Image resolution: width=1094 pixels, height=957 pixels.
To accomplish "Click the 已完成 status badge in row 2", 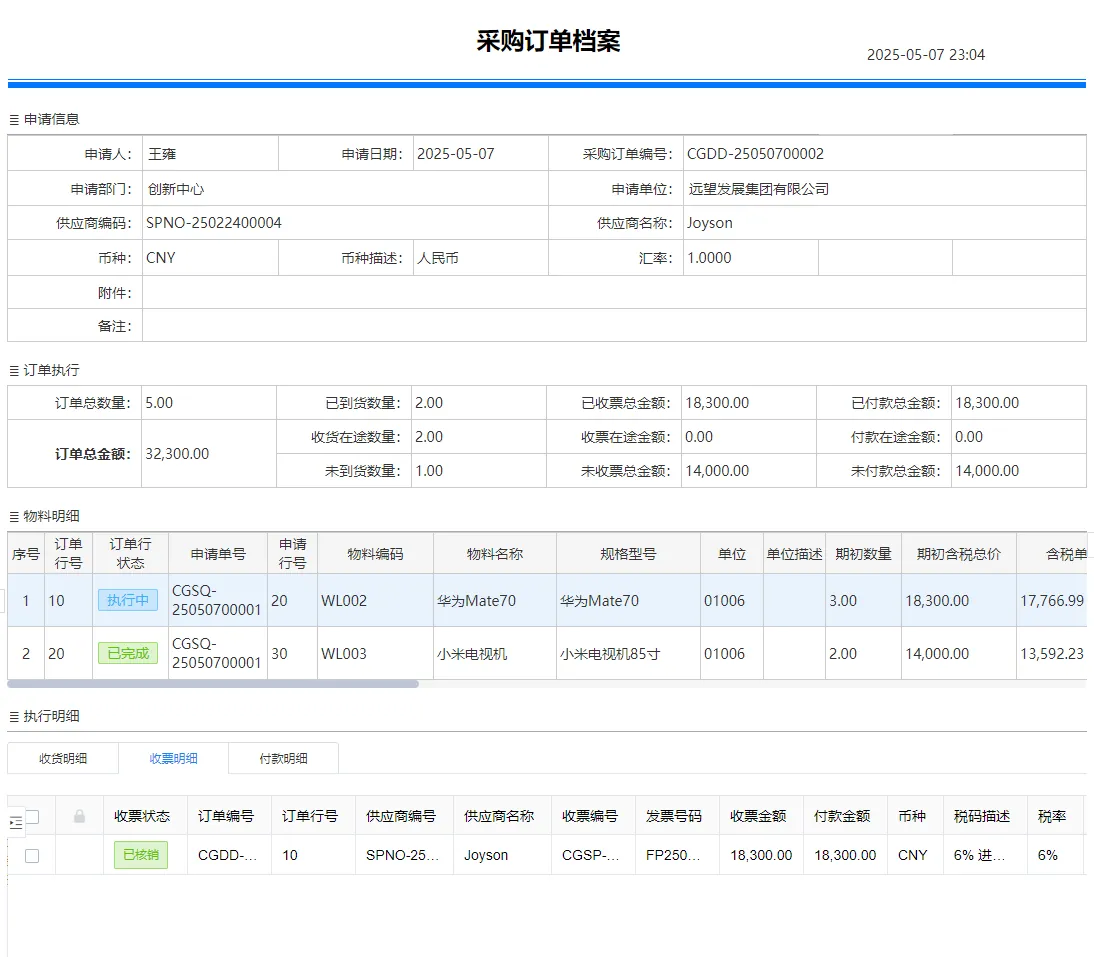I will (128, 654).
